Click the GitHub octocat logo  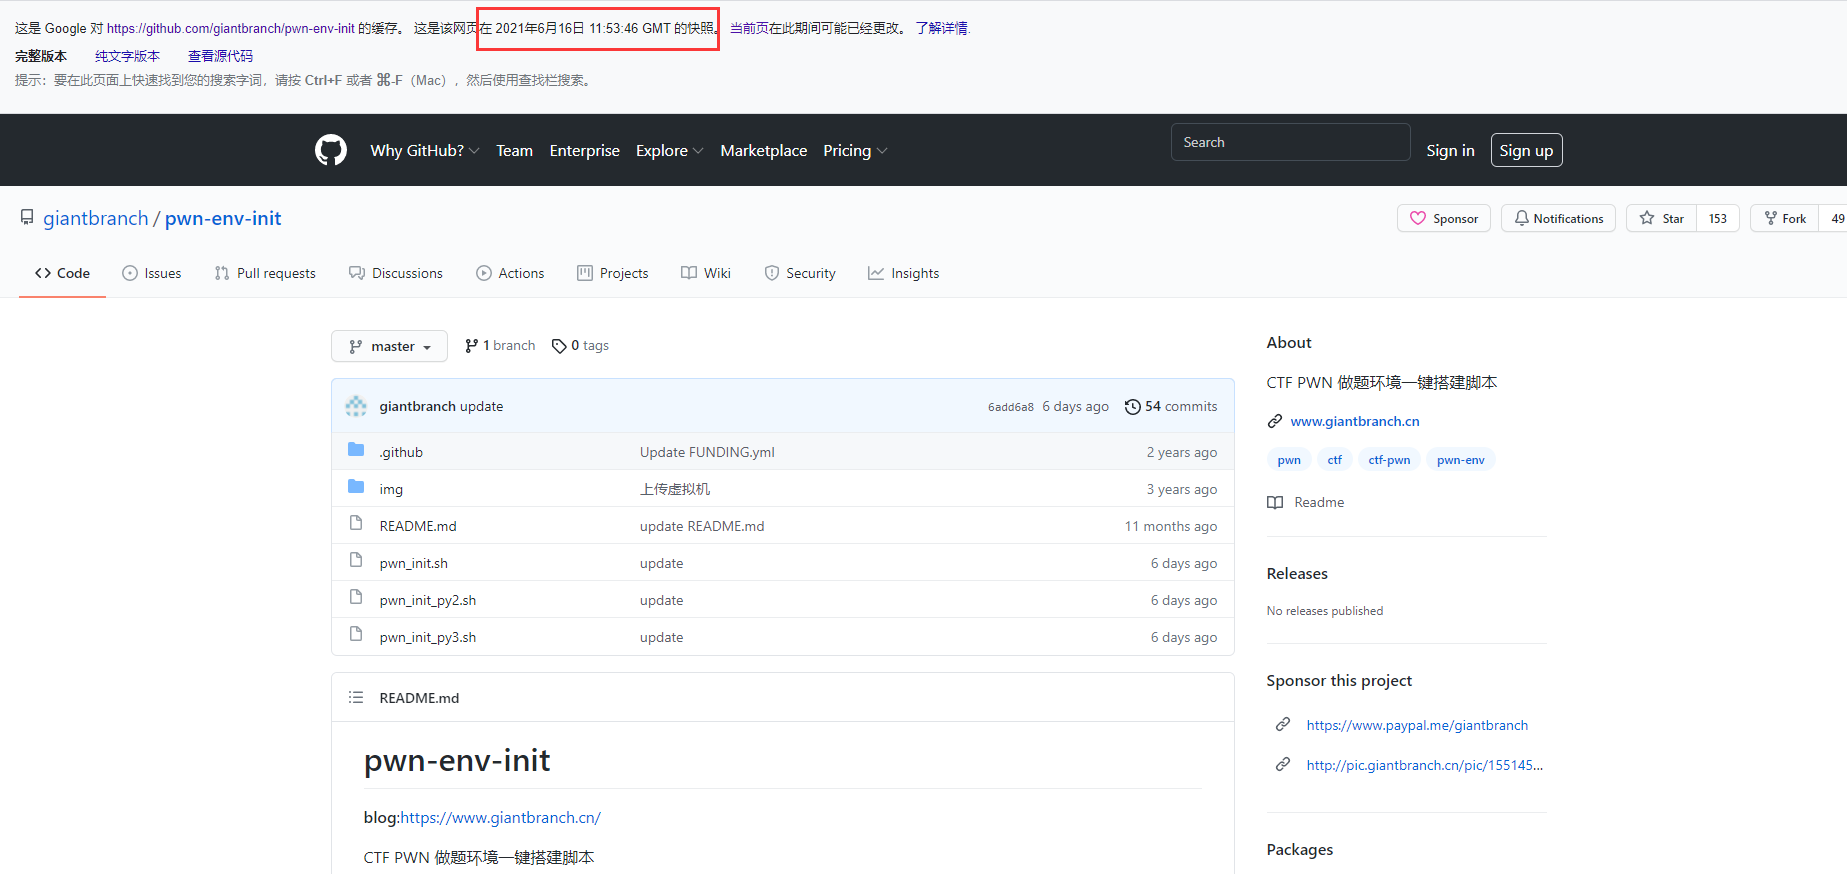pos(331,150)
